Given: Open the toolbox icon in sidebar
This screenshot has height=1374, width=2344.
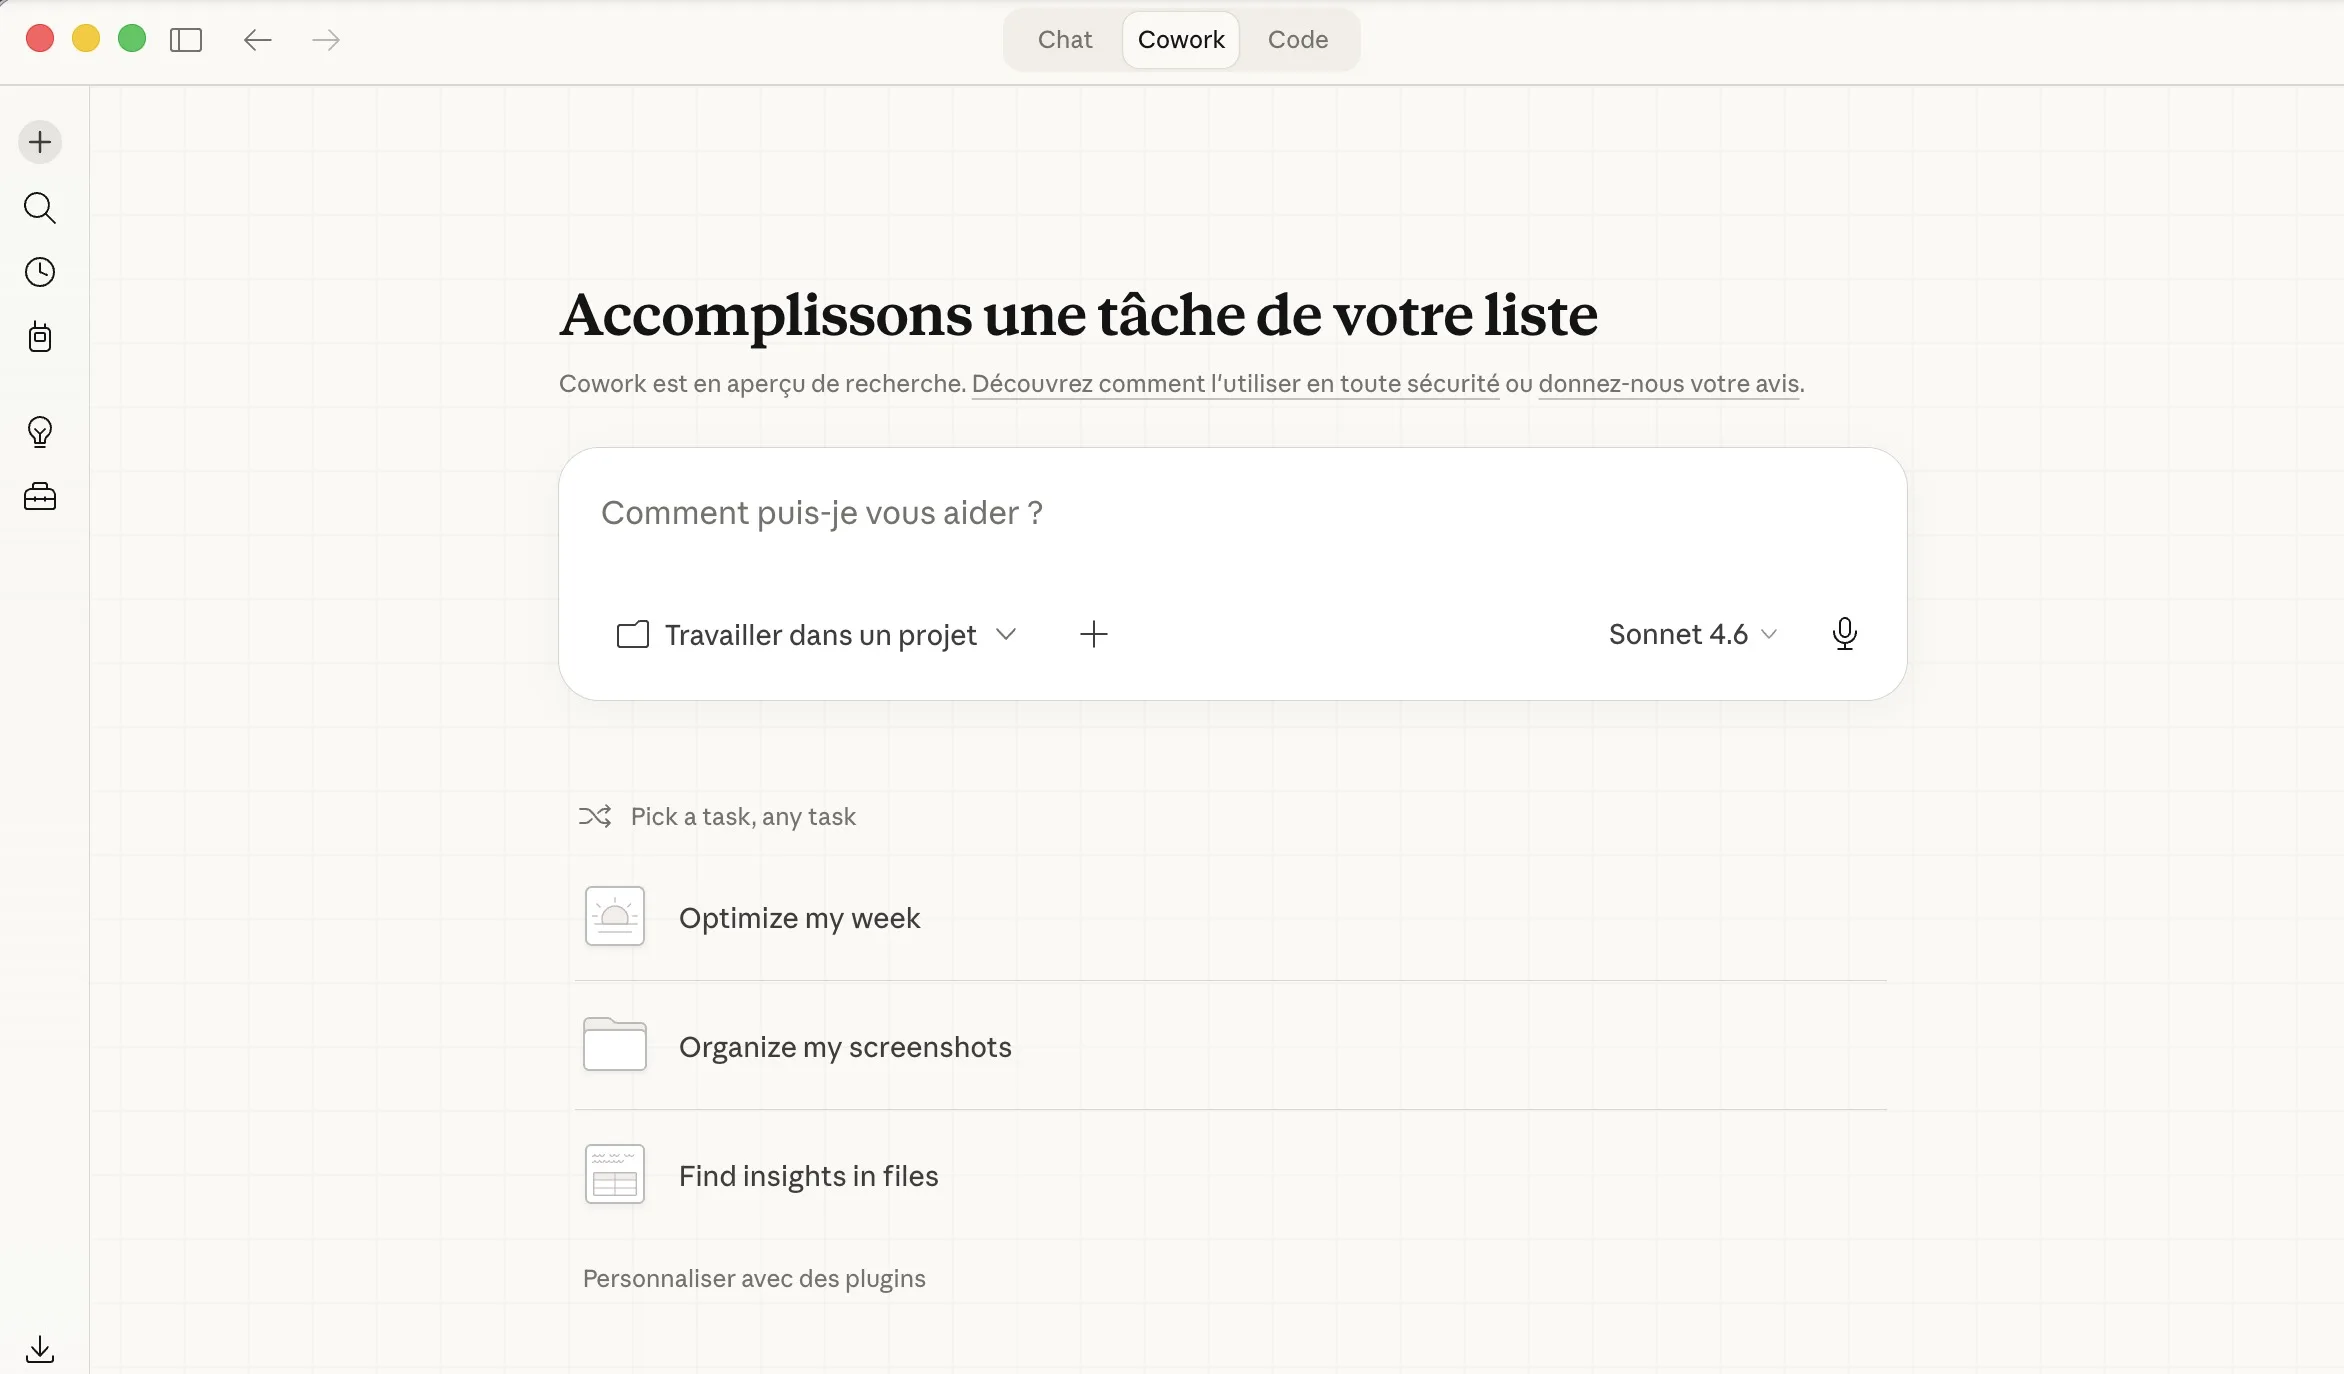Looking at the screenshot, I should (40, 497).
